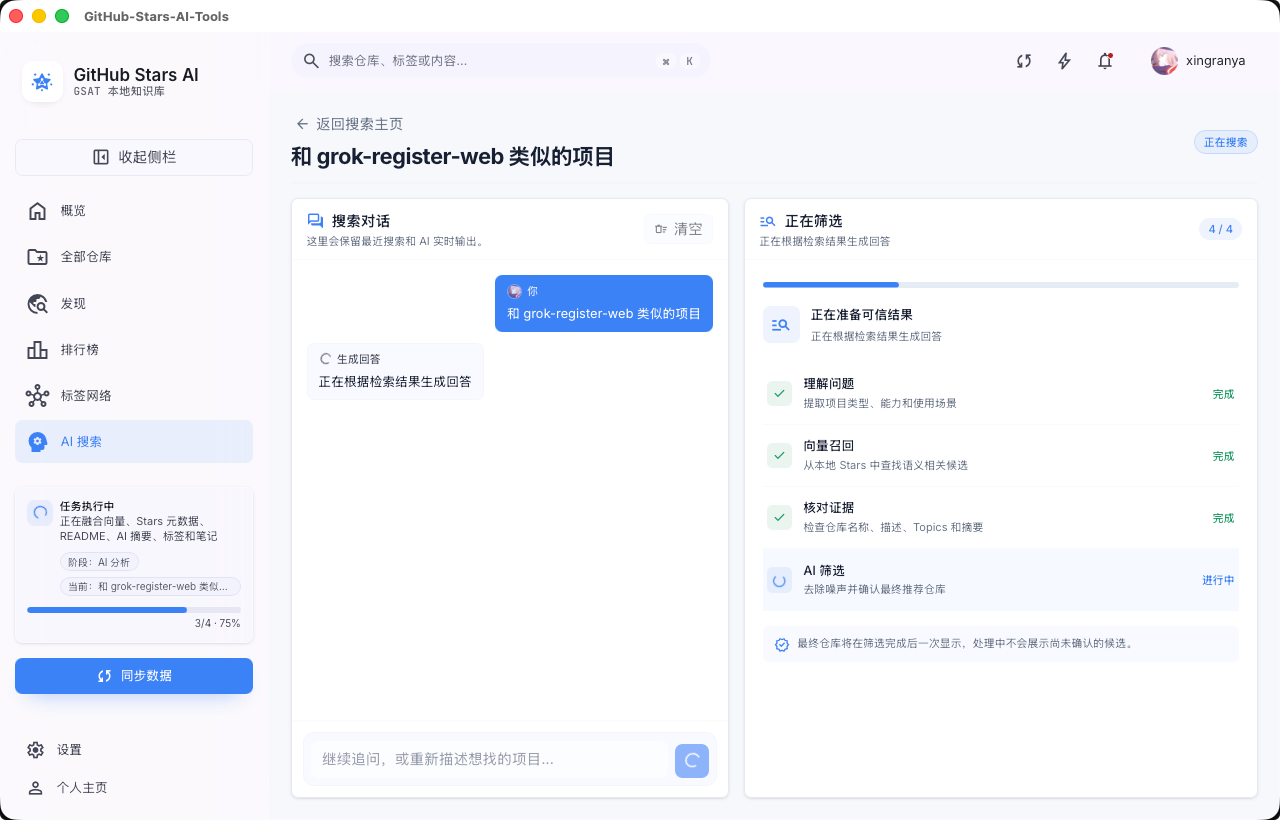Click the lightning bolt icon in top bar

pyautogui.click(x=1064, y=61)
